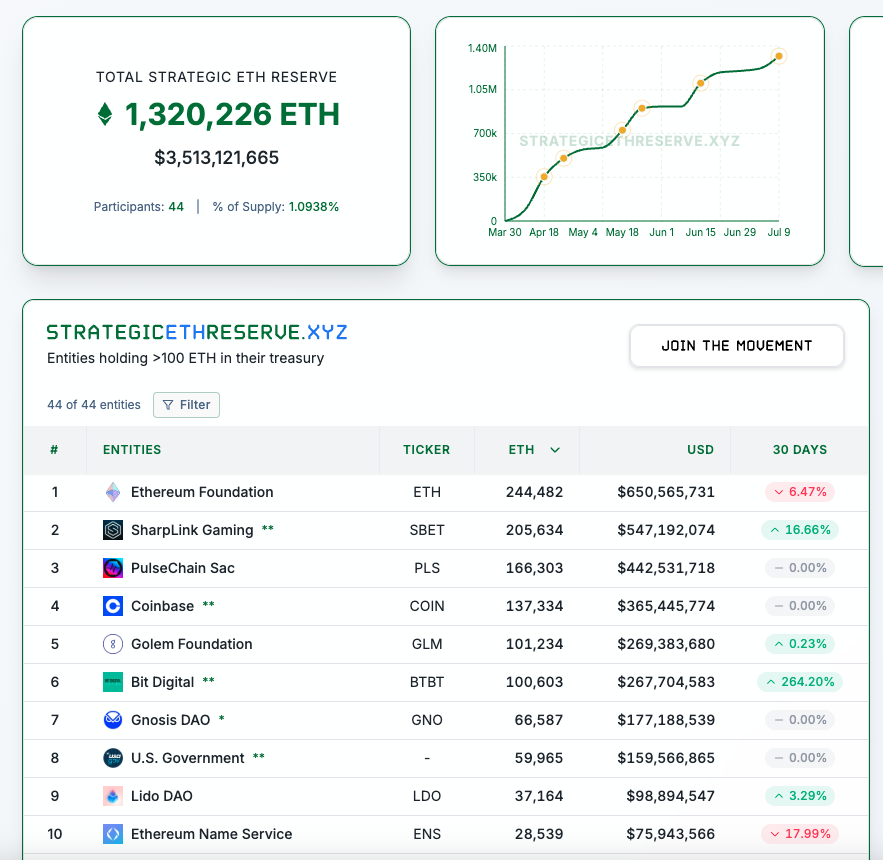The width and height of the screenshot is (883, 860).
Task: Click the Coinbase logo icon
Action: (x=113, y=606)
